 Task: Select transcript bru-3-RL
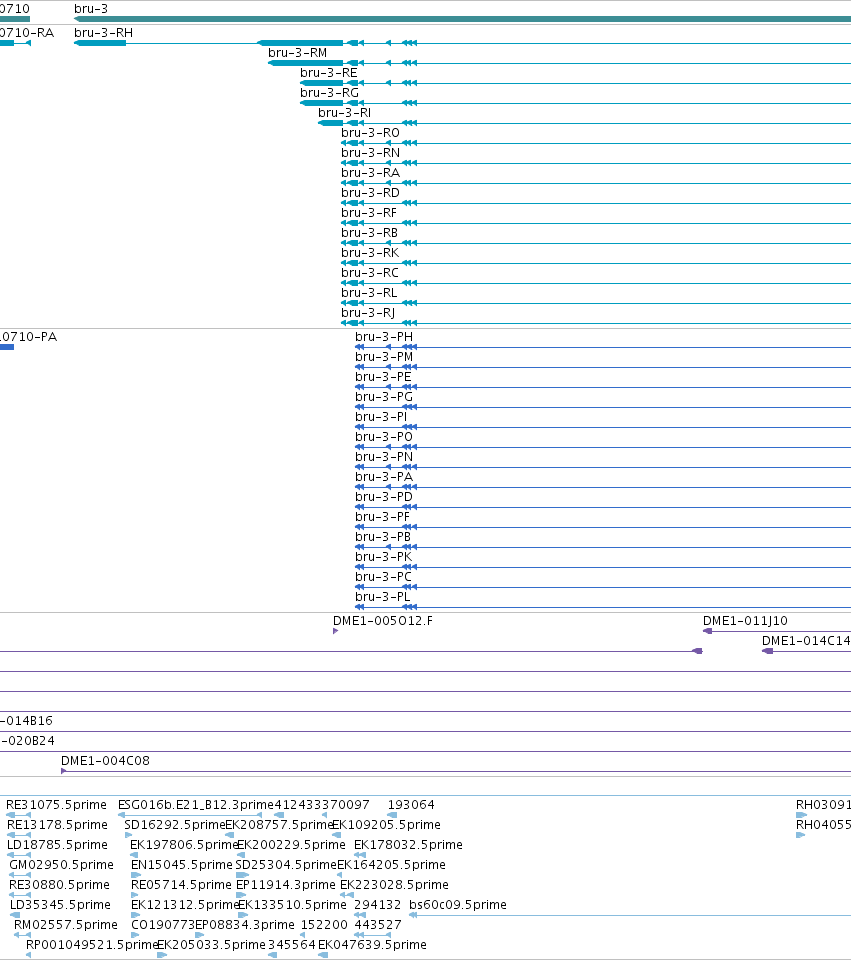click(369, 293)
